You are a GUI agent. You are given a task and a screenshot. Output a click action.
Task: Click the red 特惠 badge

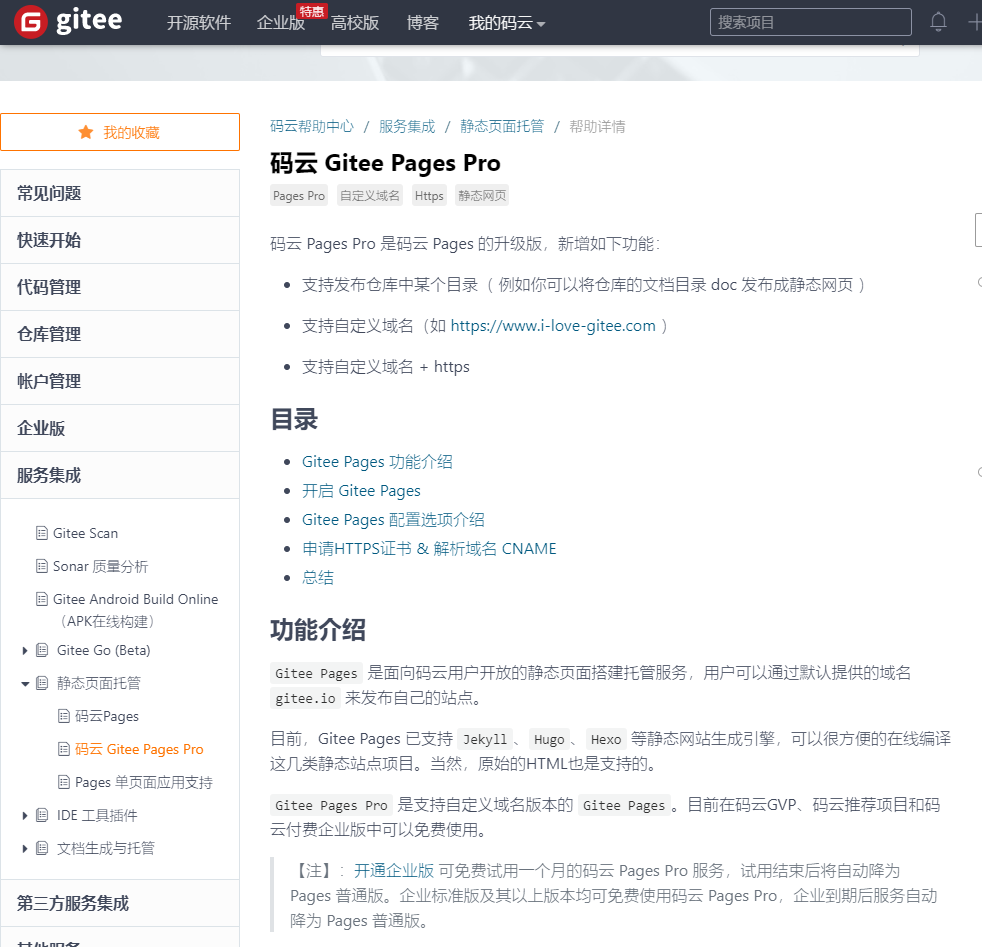(x=311, y=11)
